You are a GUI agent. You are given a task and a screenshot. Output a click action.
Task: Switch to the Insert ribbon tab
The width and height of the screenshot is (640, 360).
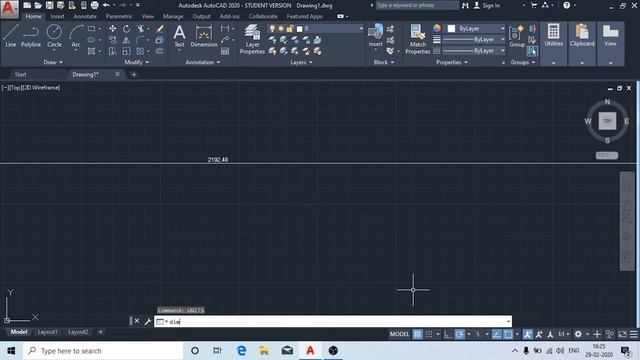57,16
